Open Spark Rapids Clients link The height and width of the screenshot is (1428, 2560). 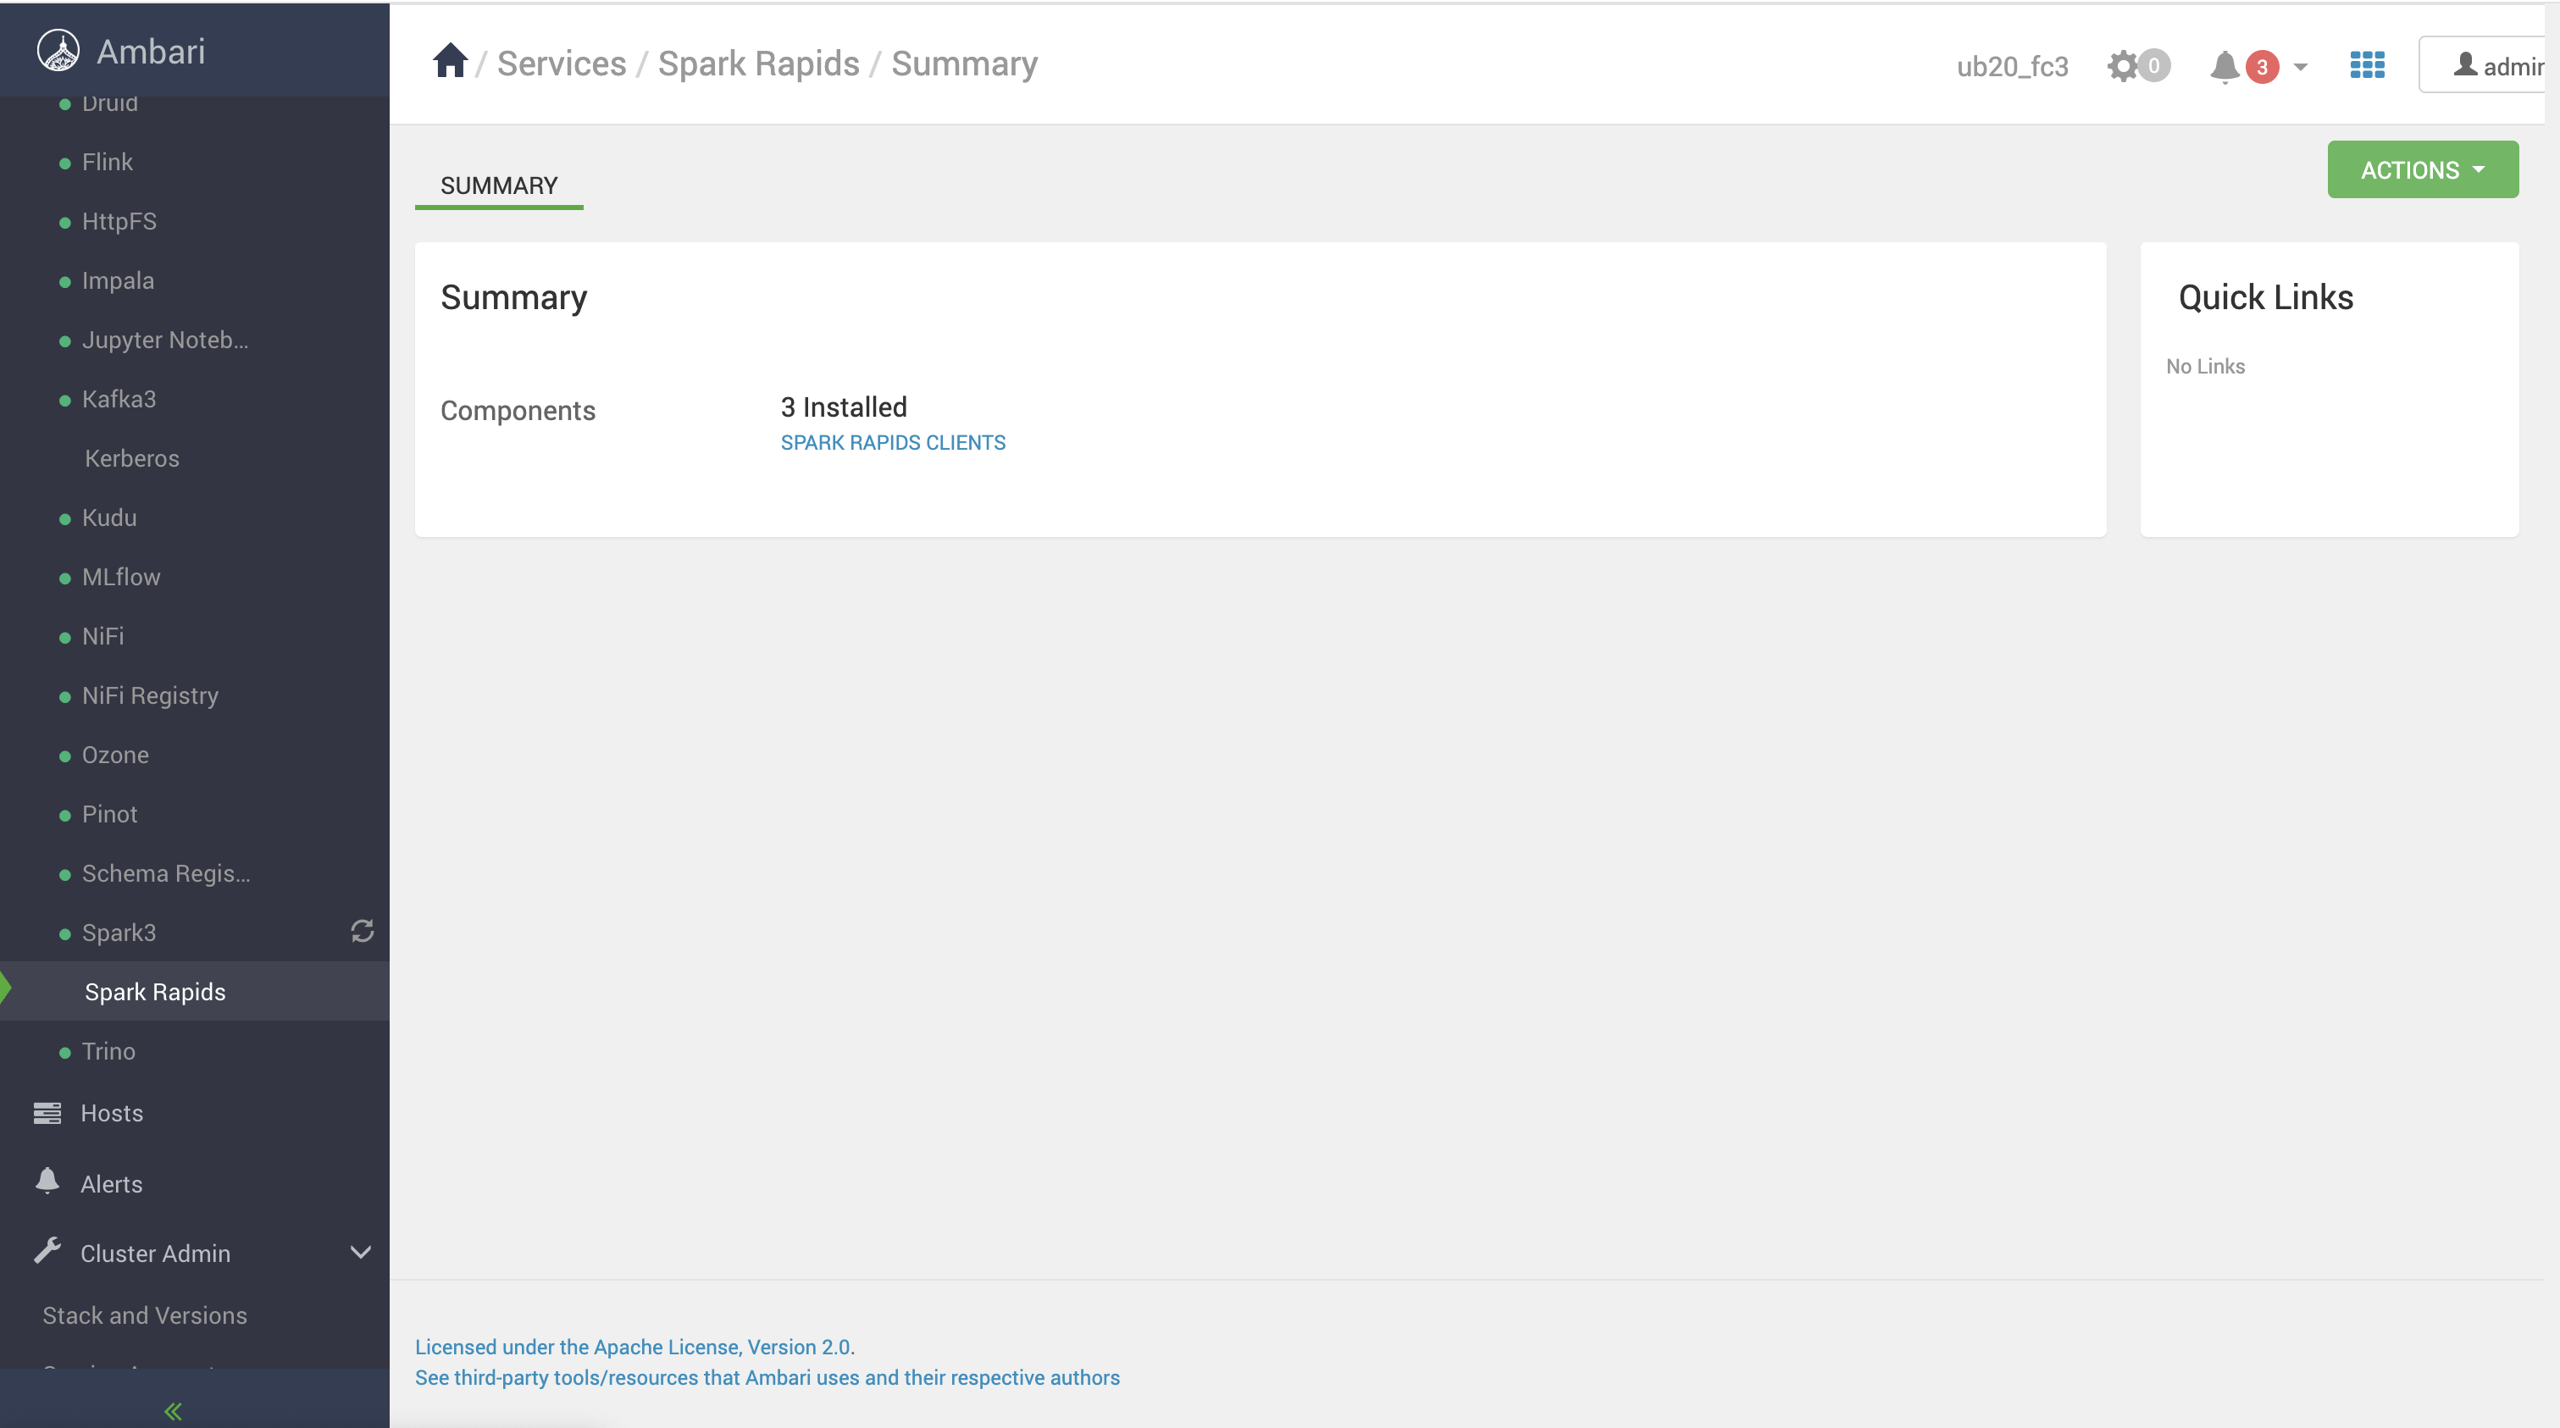892,442
